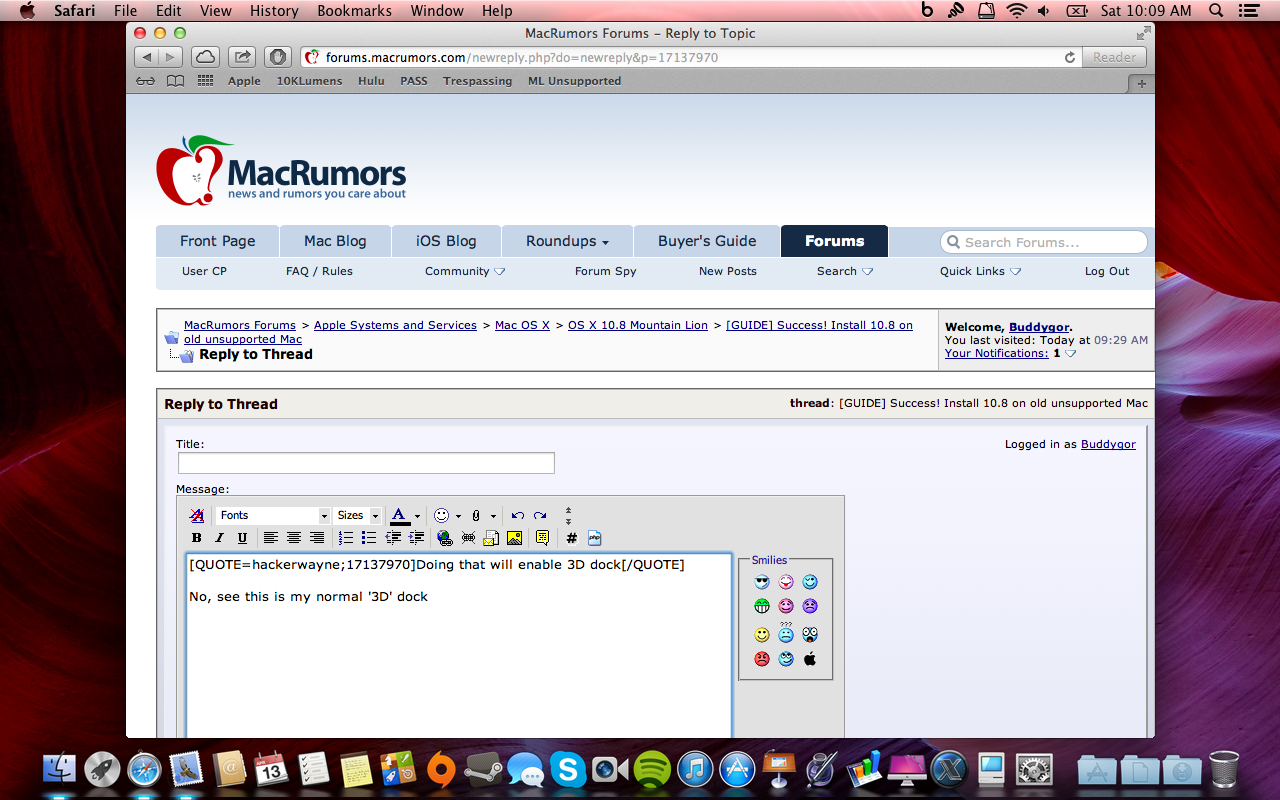Decrease indent in the editor
Screen dimensions: 1280x800
[393, 538]
